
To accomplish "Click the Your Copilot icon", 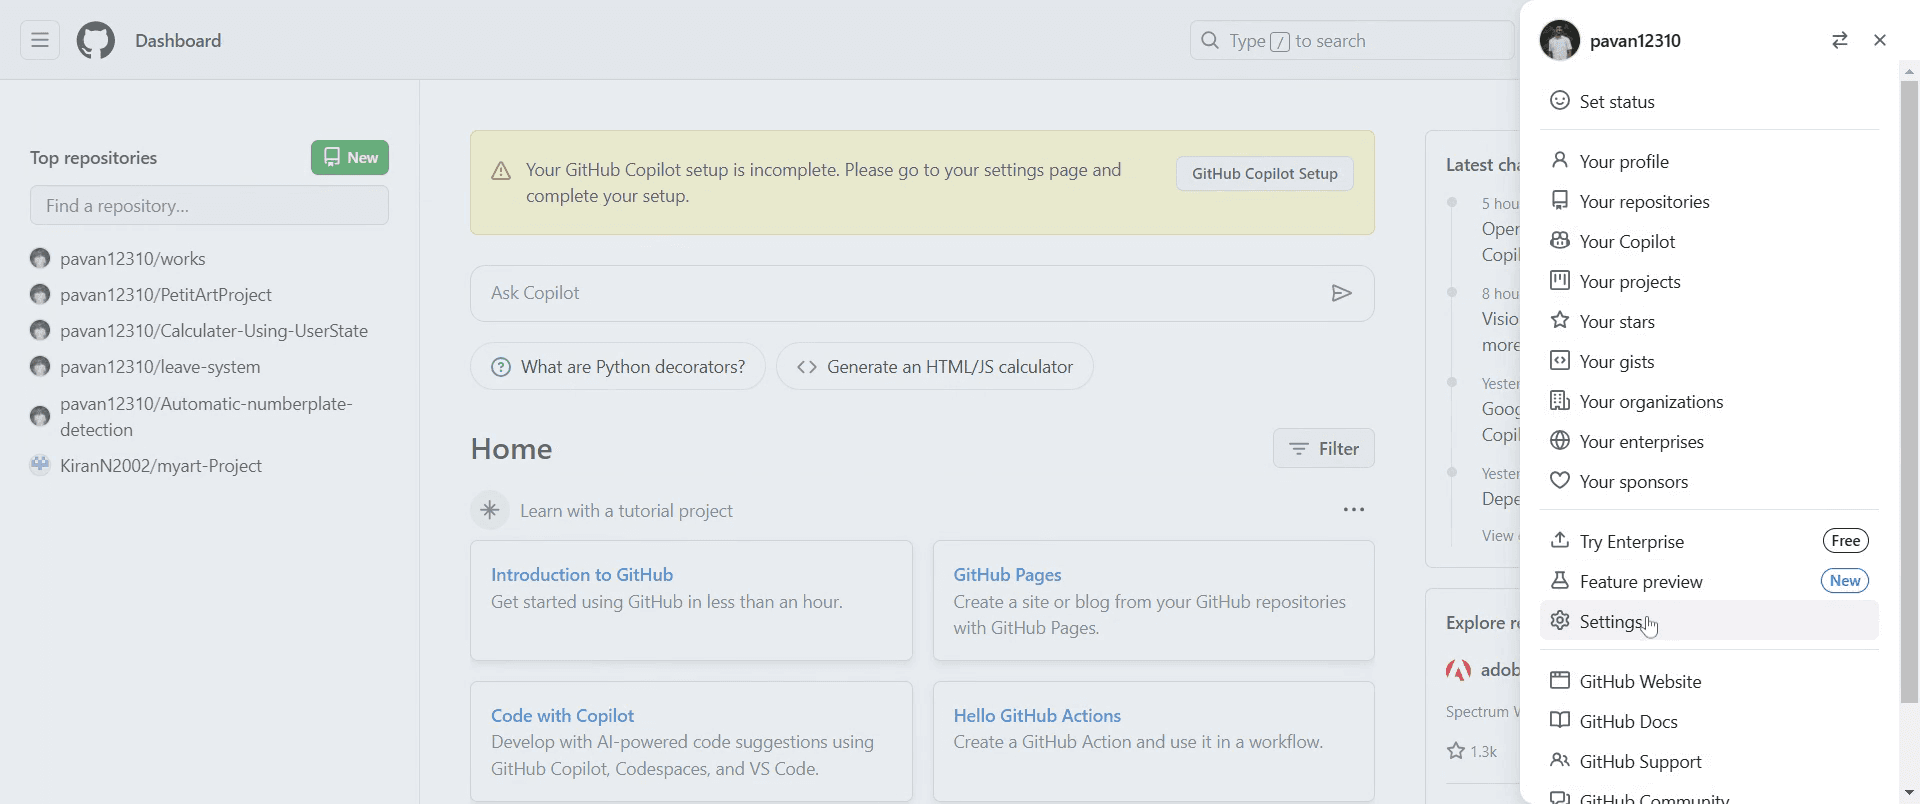I will [1559, 241].
